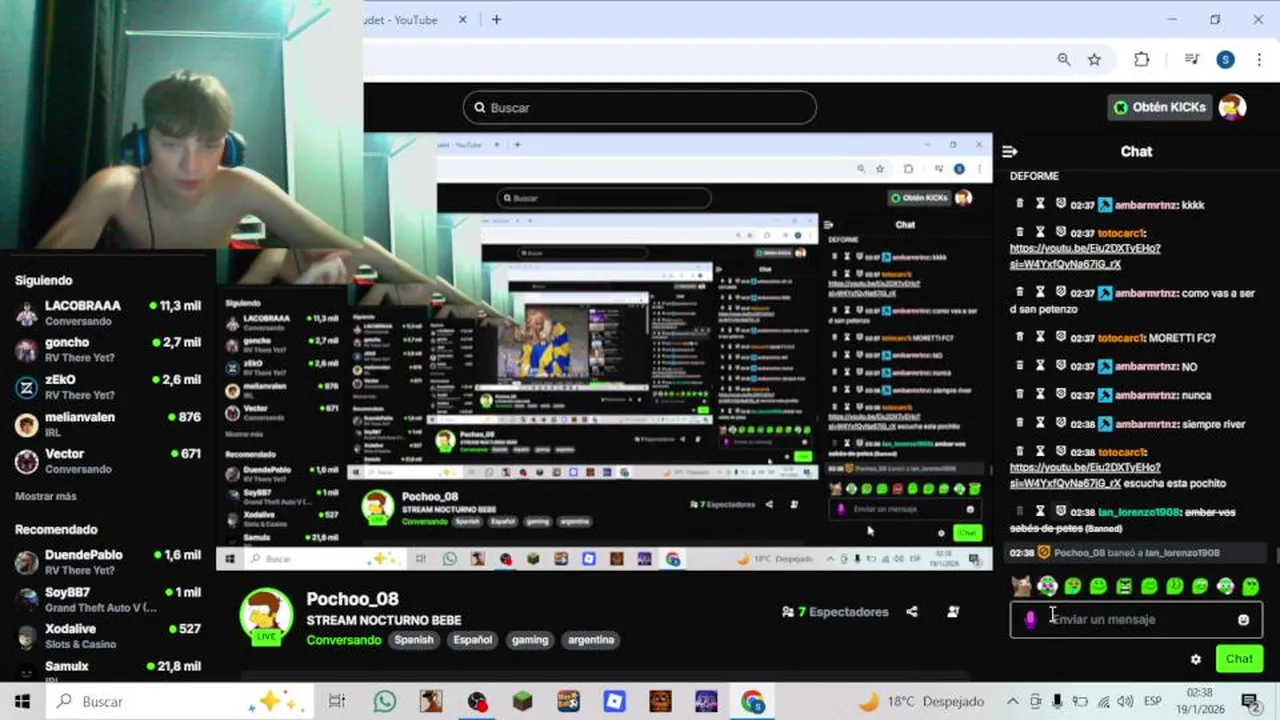Open the emoji picker in the message box

point(1243,620)
